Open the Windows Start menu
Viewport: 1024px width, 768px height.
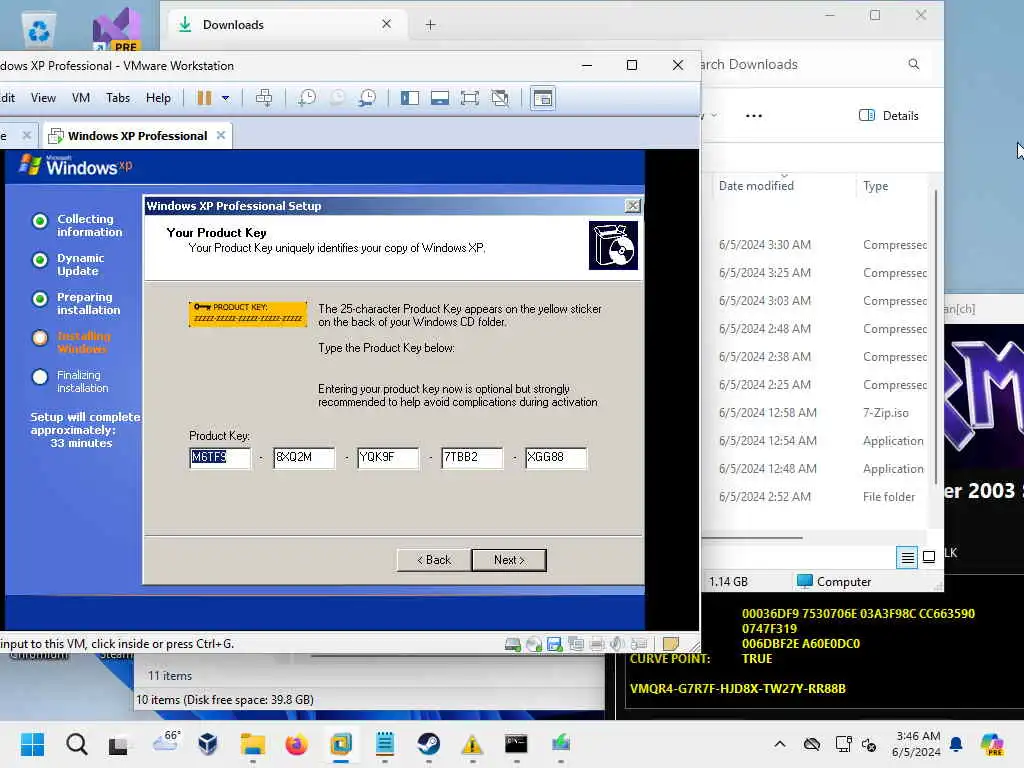coord(32,744)
